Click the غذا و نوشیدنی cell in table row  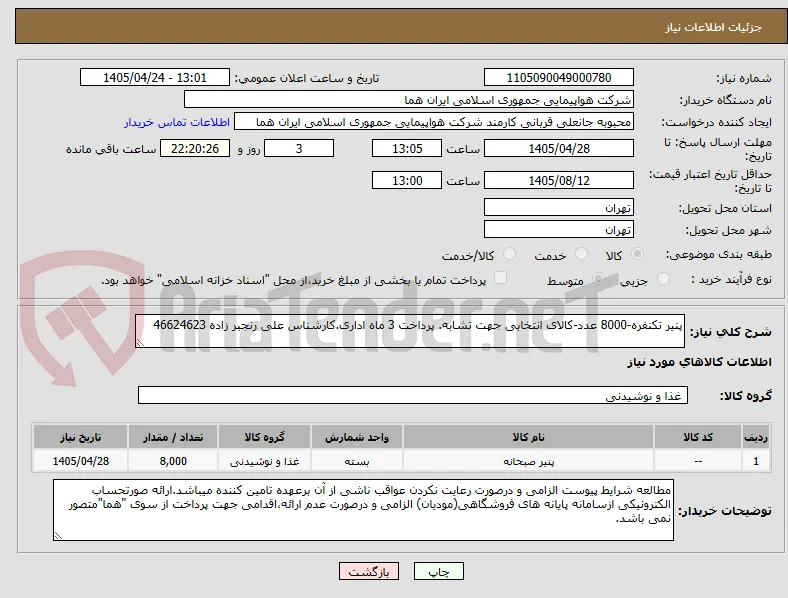click(264, 461)
